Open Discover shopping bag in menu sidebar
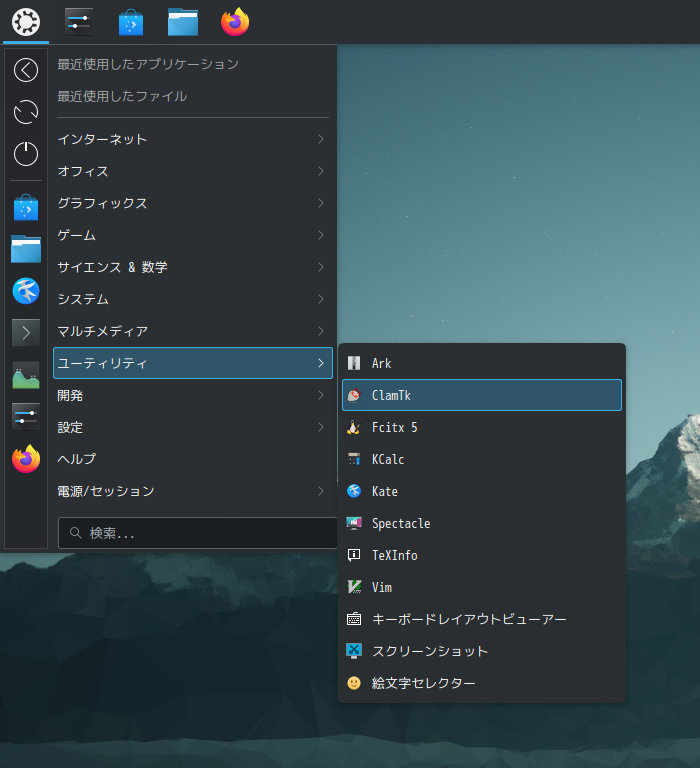This screenshot has width=700, height=768. [26, 207]
